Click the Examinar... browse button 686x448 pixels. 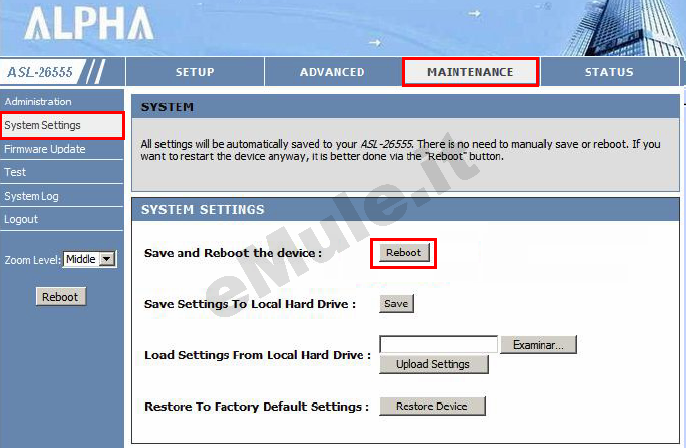pyautogui.click(x=538, y=345)
